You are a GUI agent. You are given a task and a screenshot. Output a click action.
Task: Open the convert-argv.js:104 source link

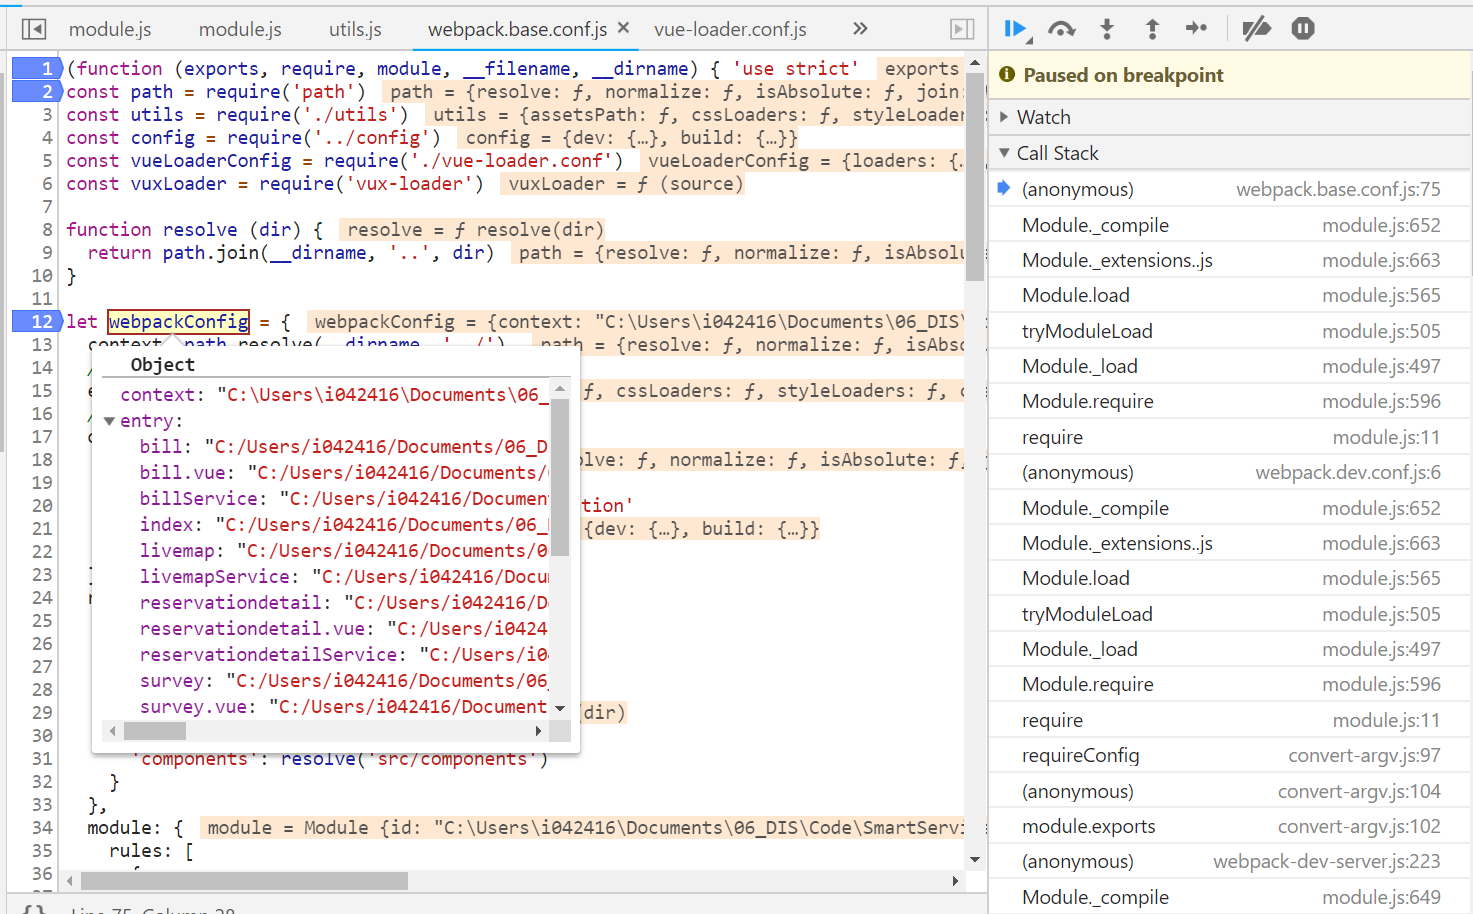tap(1359, 791)
